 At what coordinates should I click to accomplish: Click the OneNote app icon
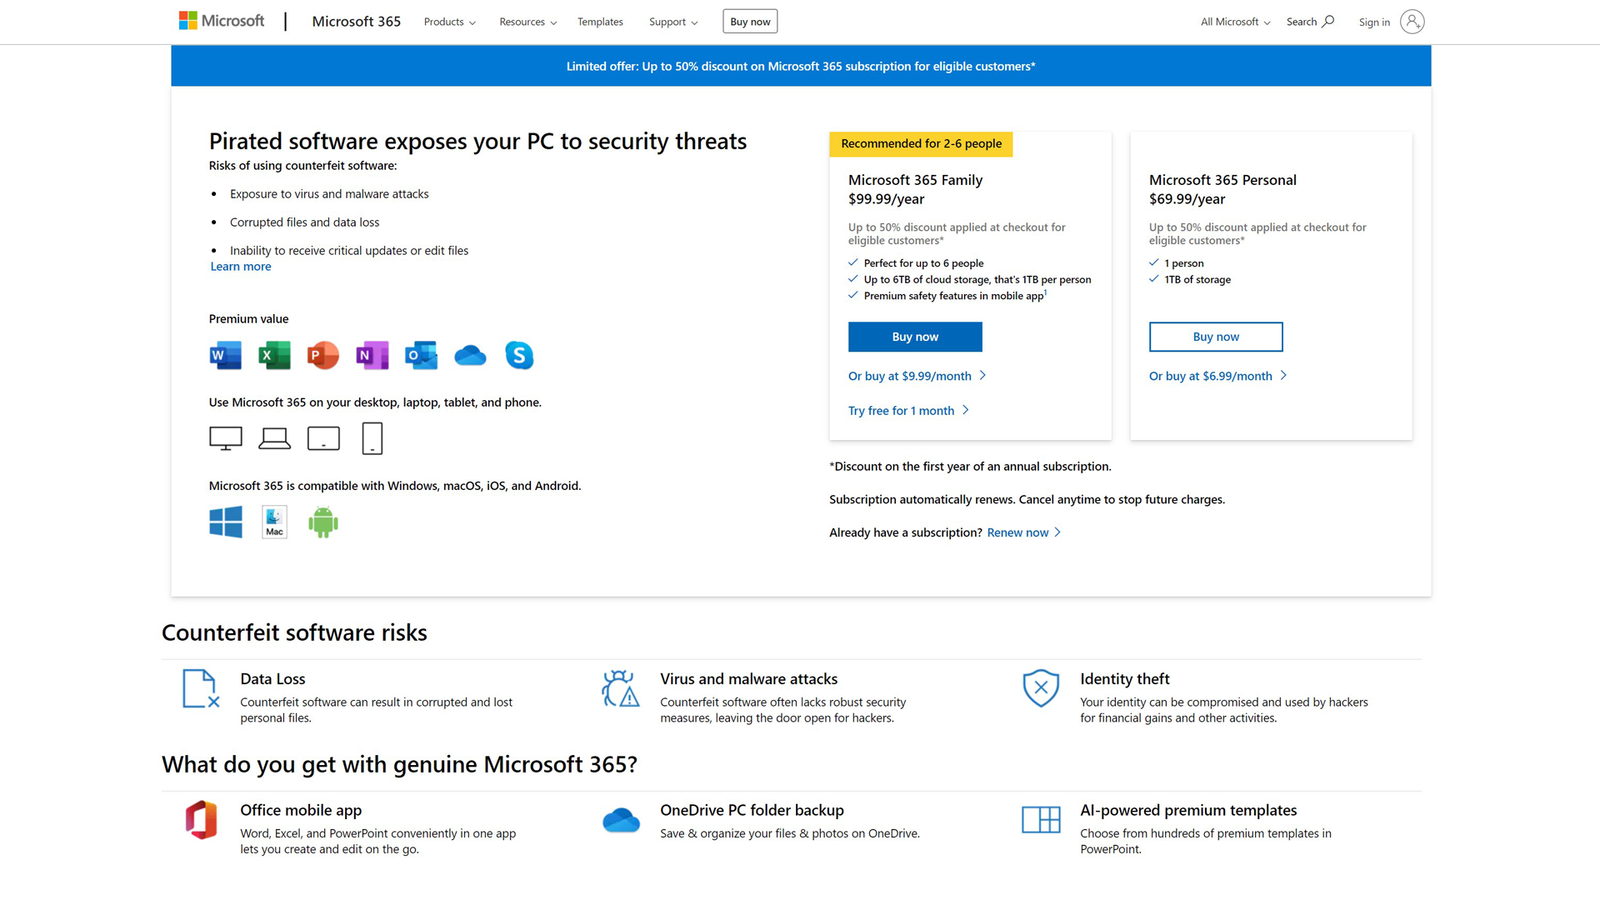[x=372, y=355]
